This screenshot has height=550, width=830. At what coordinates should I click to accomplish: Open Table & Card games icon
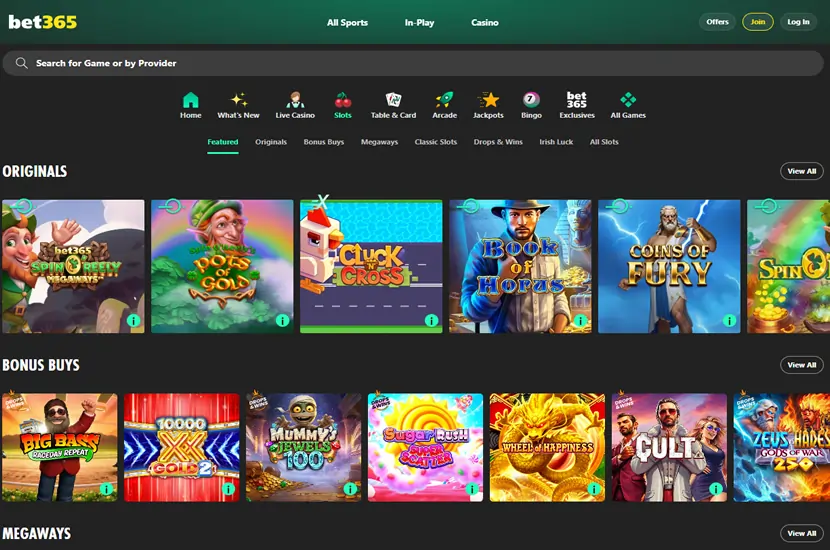click(x=393, y=100)
